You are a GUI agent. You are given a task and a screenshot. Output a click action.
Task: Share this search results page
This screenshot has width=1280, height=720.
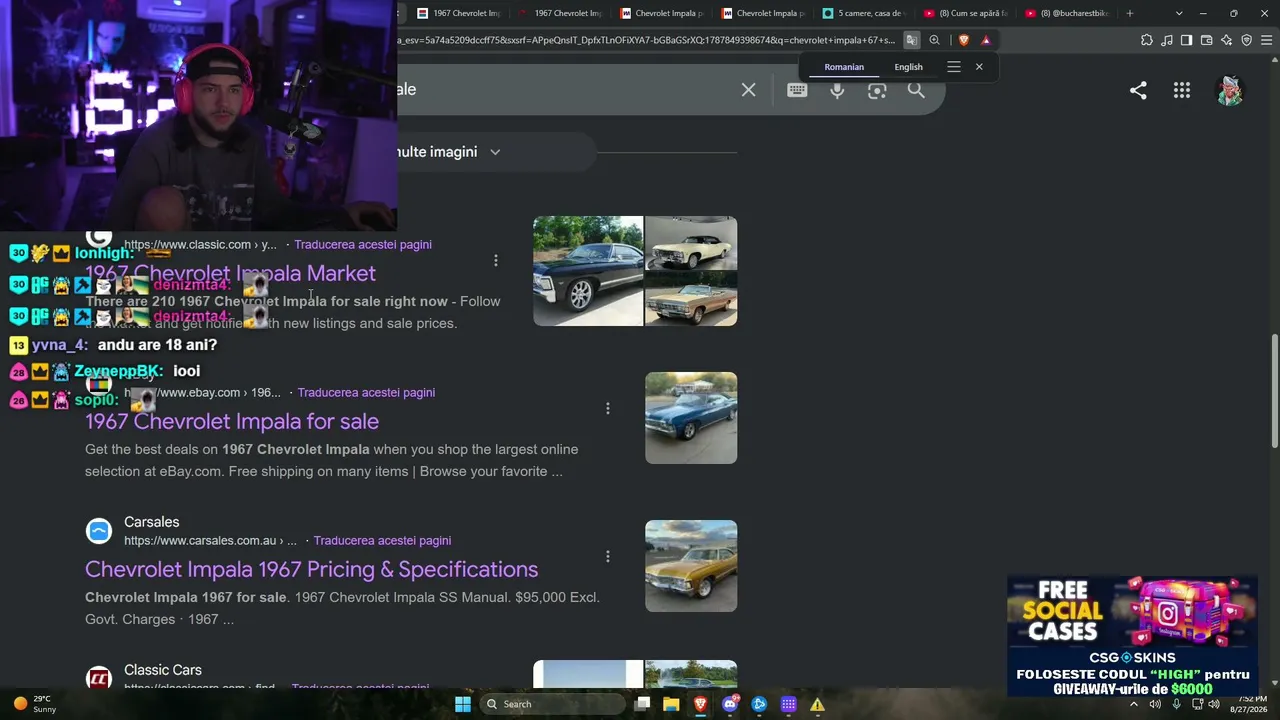(1138, 90)
